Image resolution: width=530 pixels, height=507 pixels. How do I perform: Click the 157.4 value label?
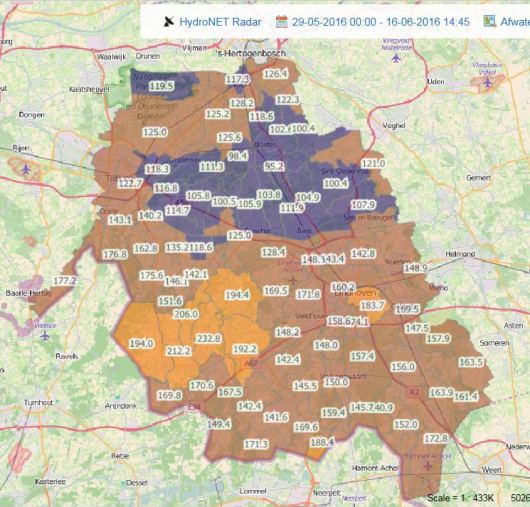(362, 356)
